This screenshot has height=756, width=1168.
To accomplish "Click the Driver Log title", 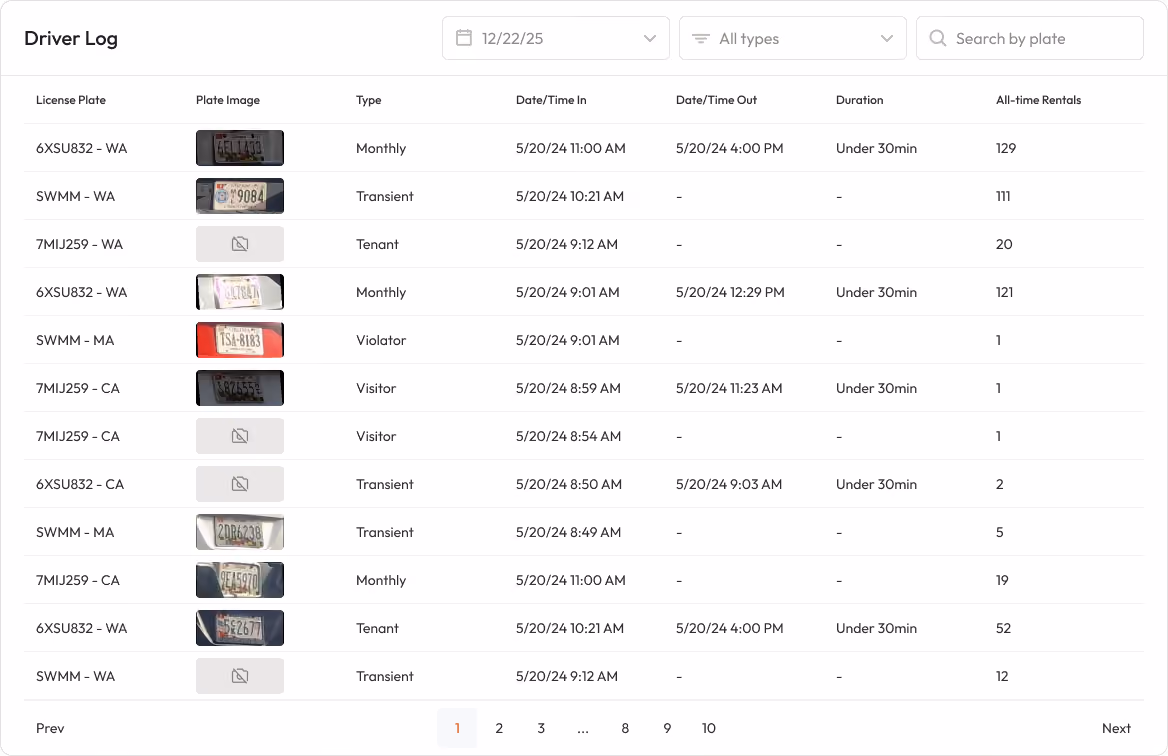I will pyautogui.click(x=71, y=38).
